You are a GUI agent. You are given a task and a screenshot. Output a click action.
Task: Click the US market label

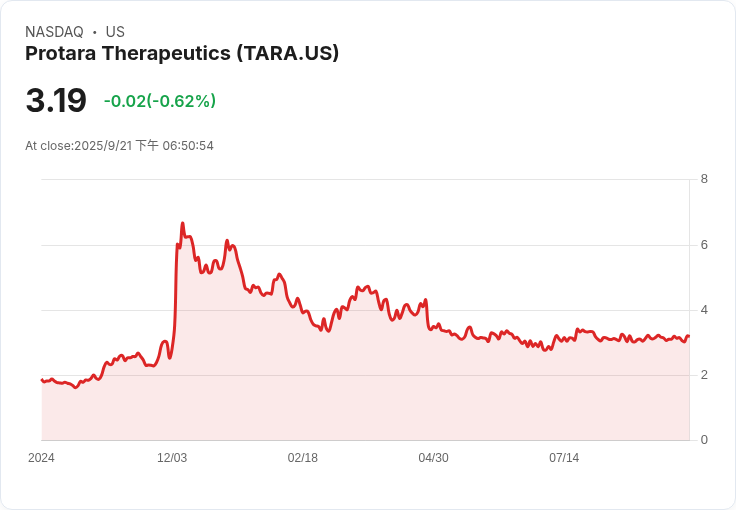[115, 32]
